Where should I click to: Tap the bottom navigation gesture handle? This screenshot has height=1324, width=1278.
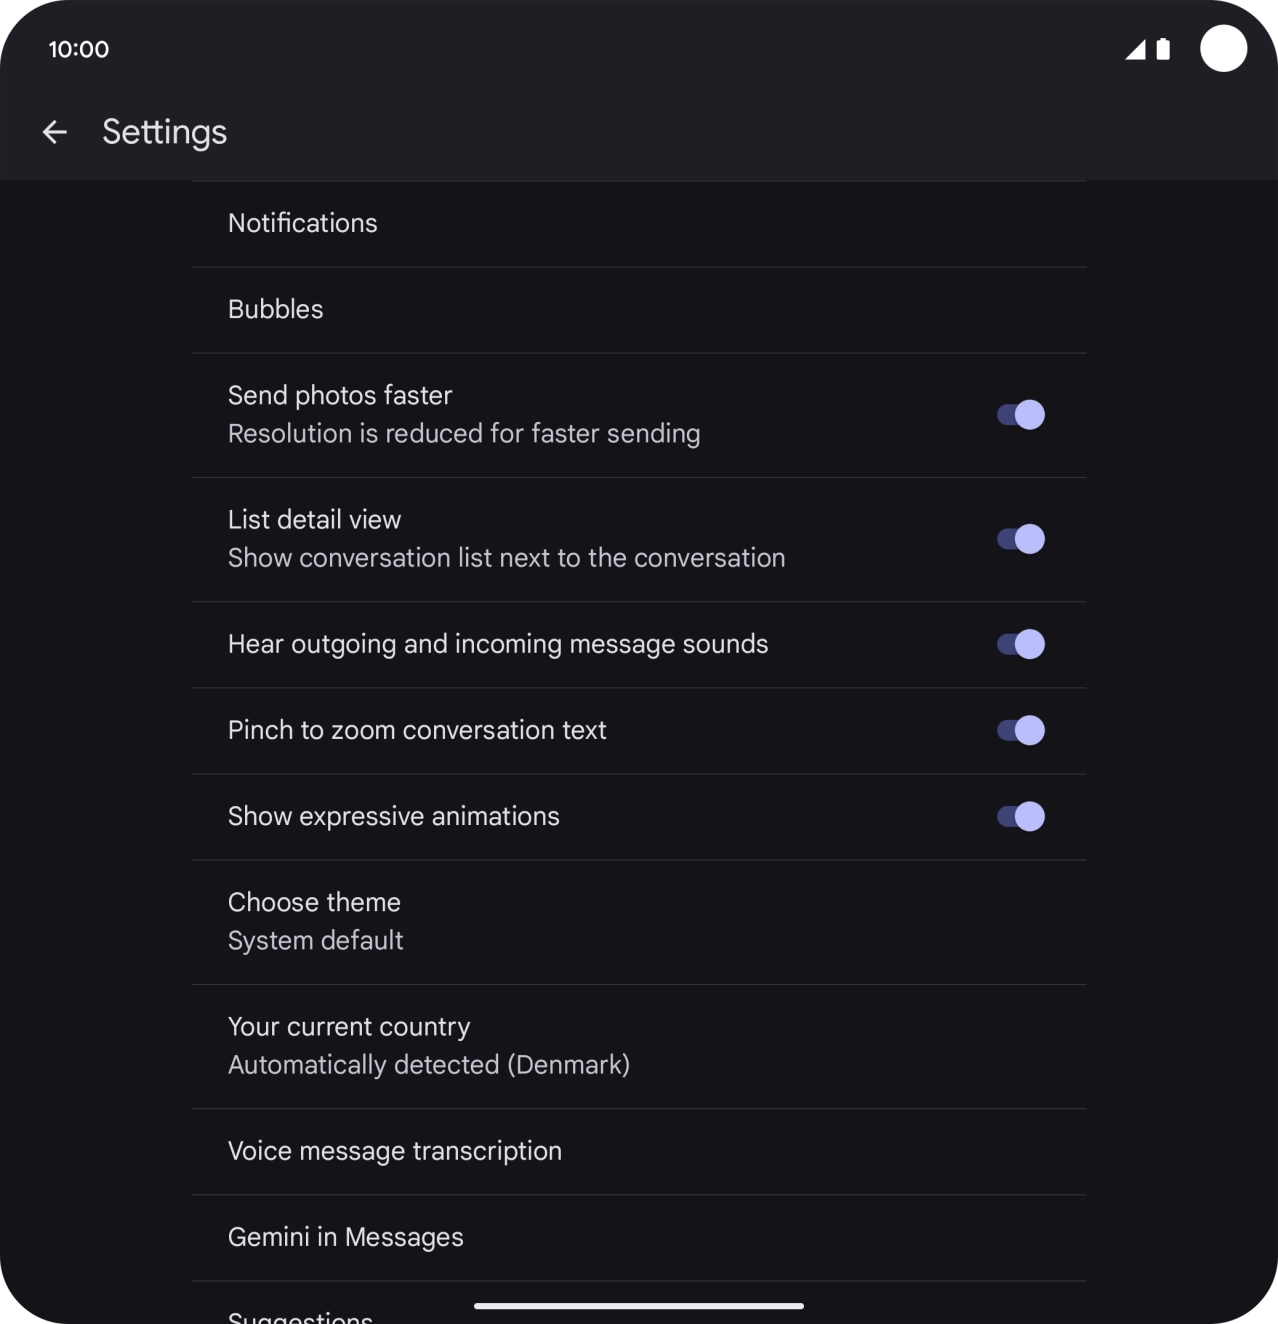pyautogui.click(x=639, y=1305)
